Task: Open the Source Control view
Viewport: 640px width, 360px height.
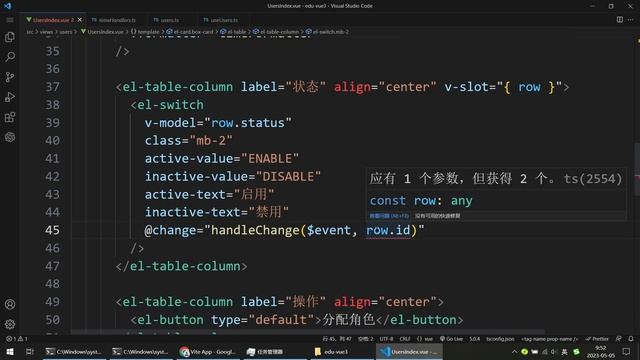Action: 10,77
